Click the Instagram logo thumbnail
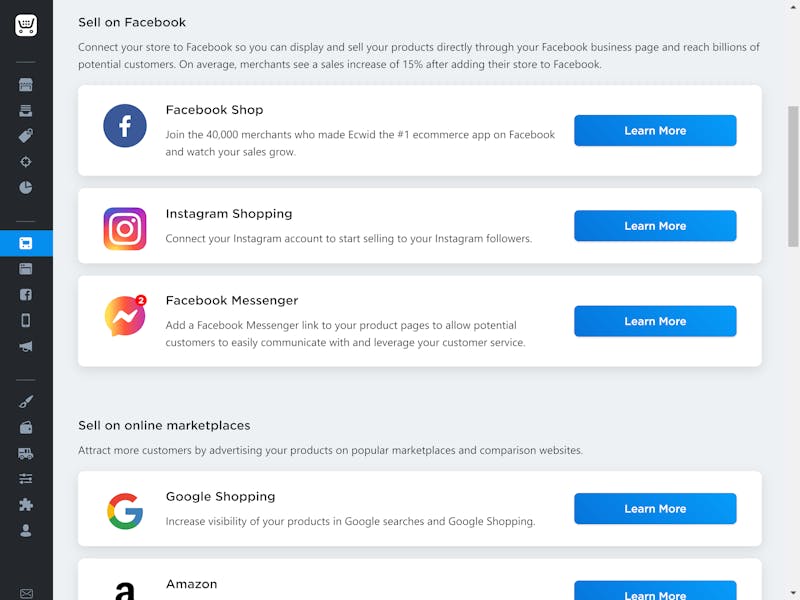800x600 pixels. (x=125, y=229)
